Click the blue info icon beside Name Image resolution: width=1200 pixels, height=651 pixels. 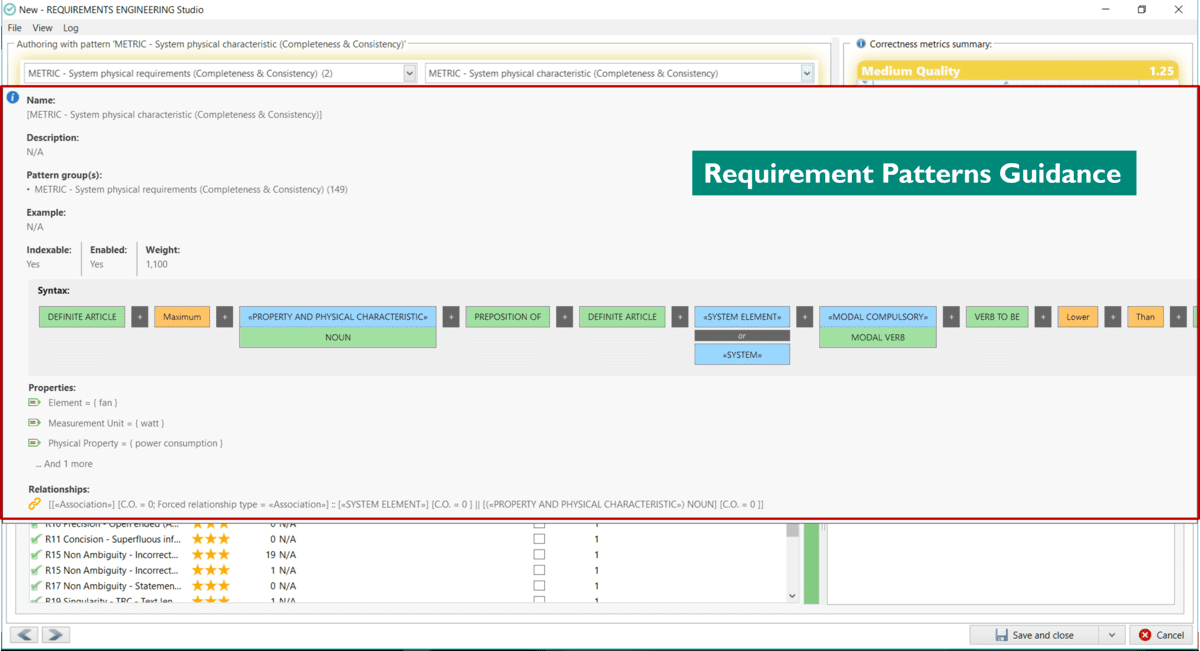13,98
